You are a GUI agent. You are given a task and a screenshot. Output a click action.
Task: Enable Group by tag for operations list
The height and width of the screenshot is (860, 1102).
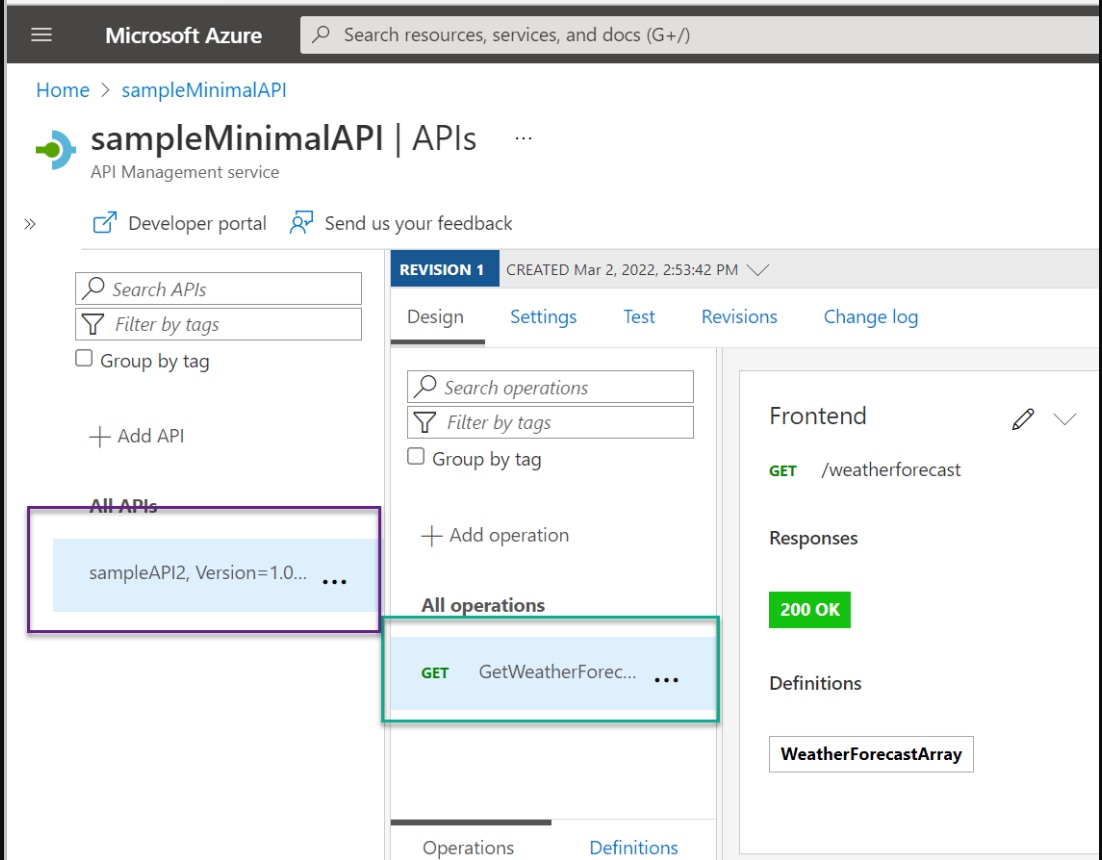click(x=417, y=457)
